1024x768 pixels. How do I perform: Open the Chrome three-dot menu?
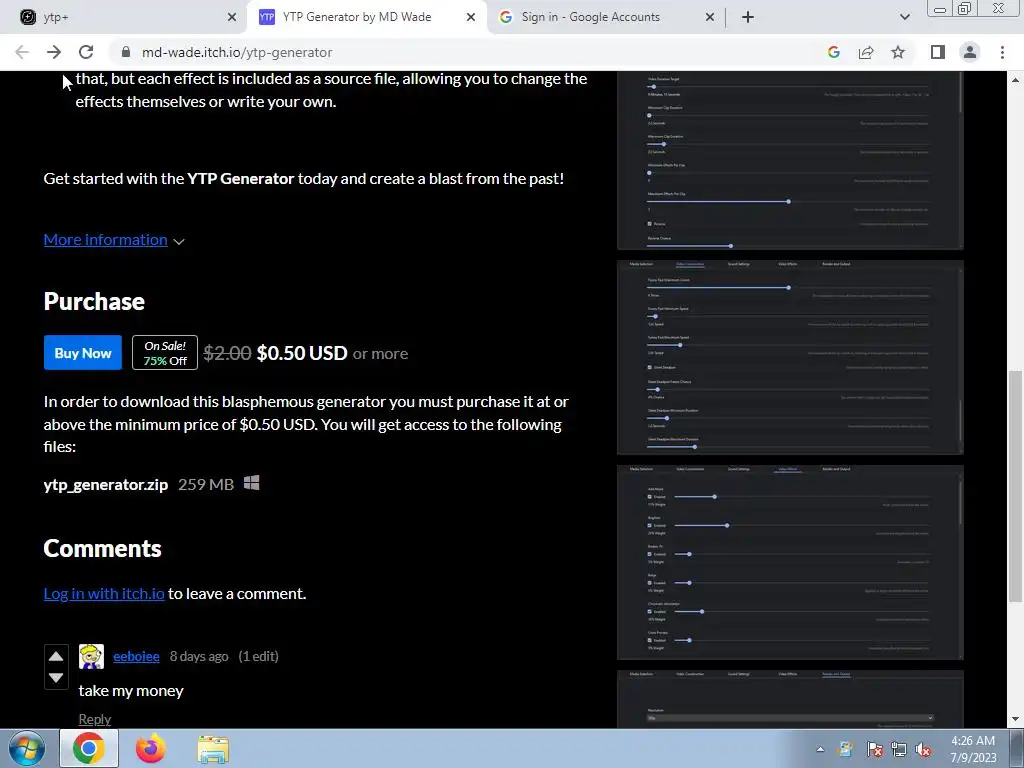[x=1002, y=52]
